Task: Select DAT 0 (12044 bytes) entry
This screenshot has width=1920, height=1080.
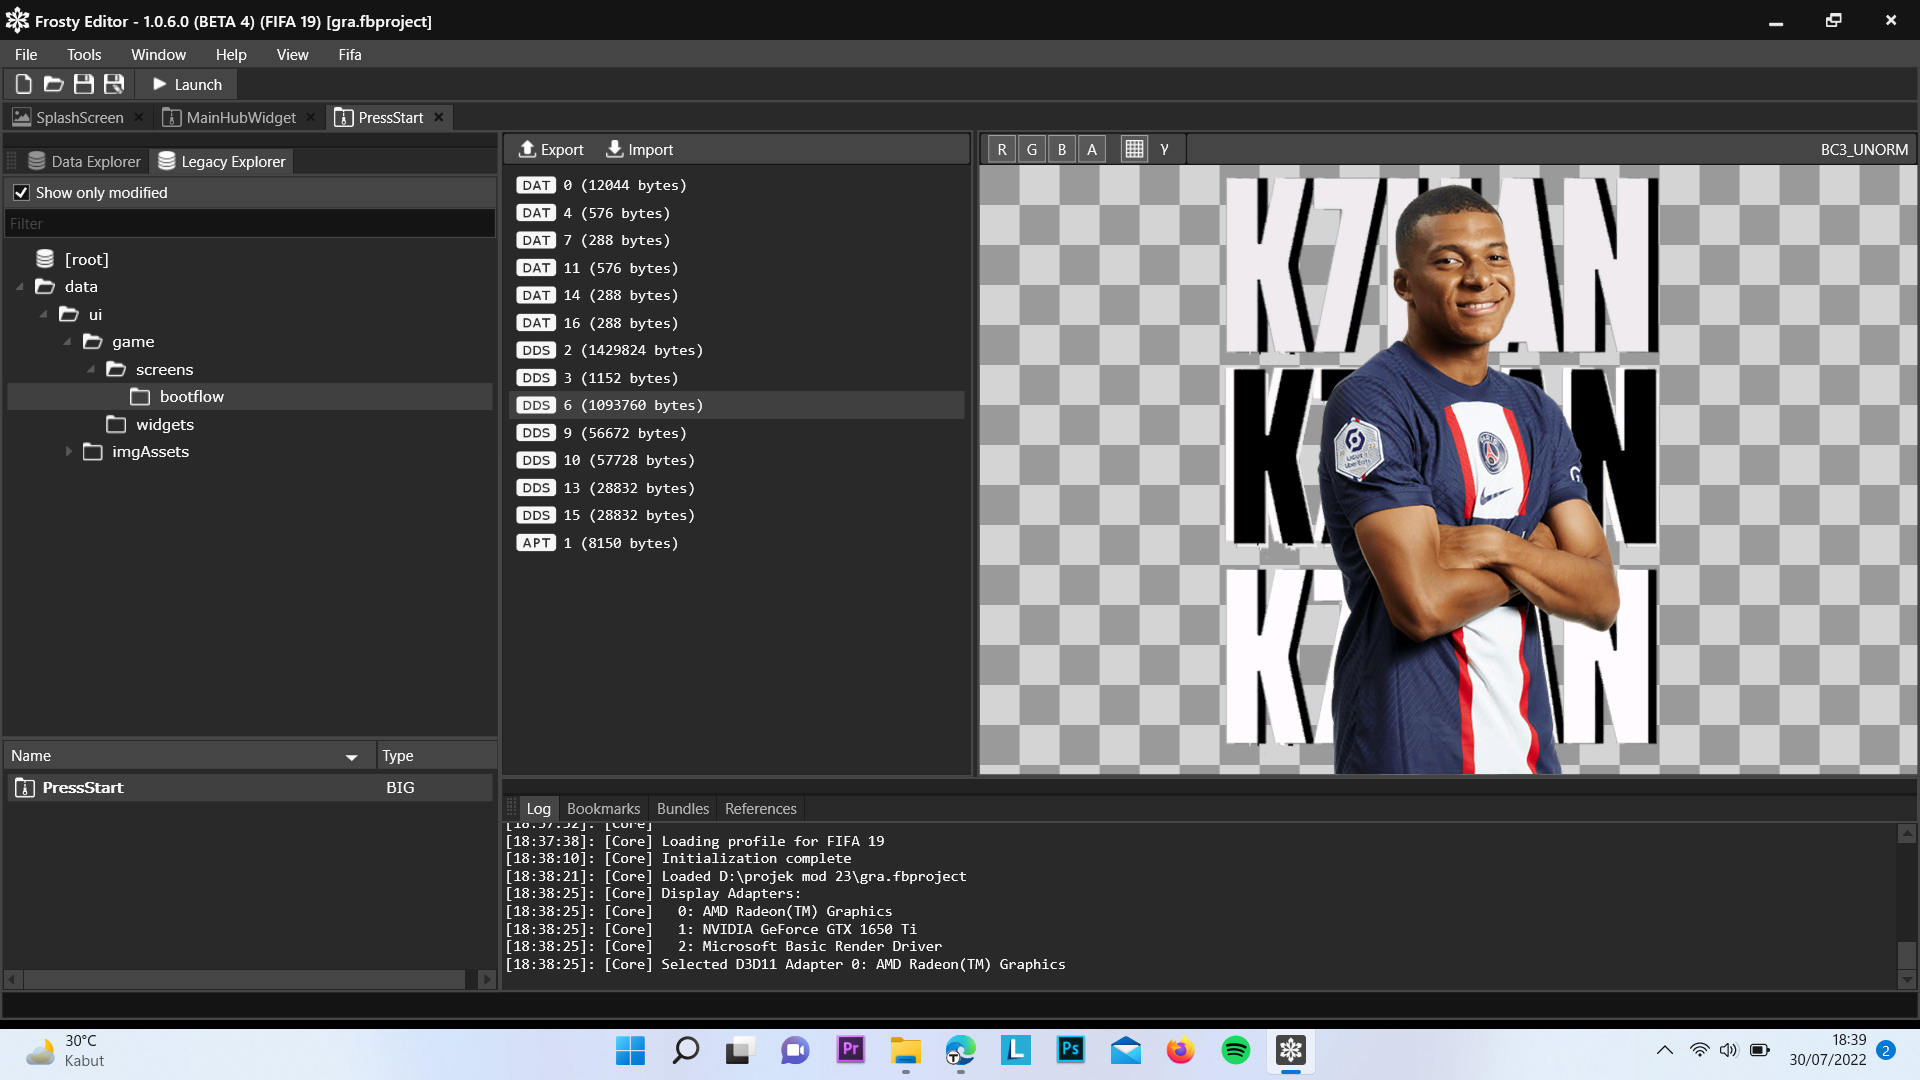Action: 738,185
